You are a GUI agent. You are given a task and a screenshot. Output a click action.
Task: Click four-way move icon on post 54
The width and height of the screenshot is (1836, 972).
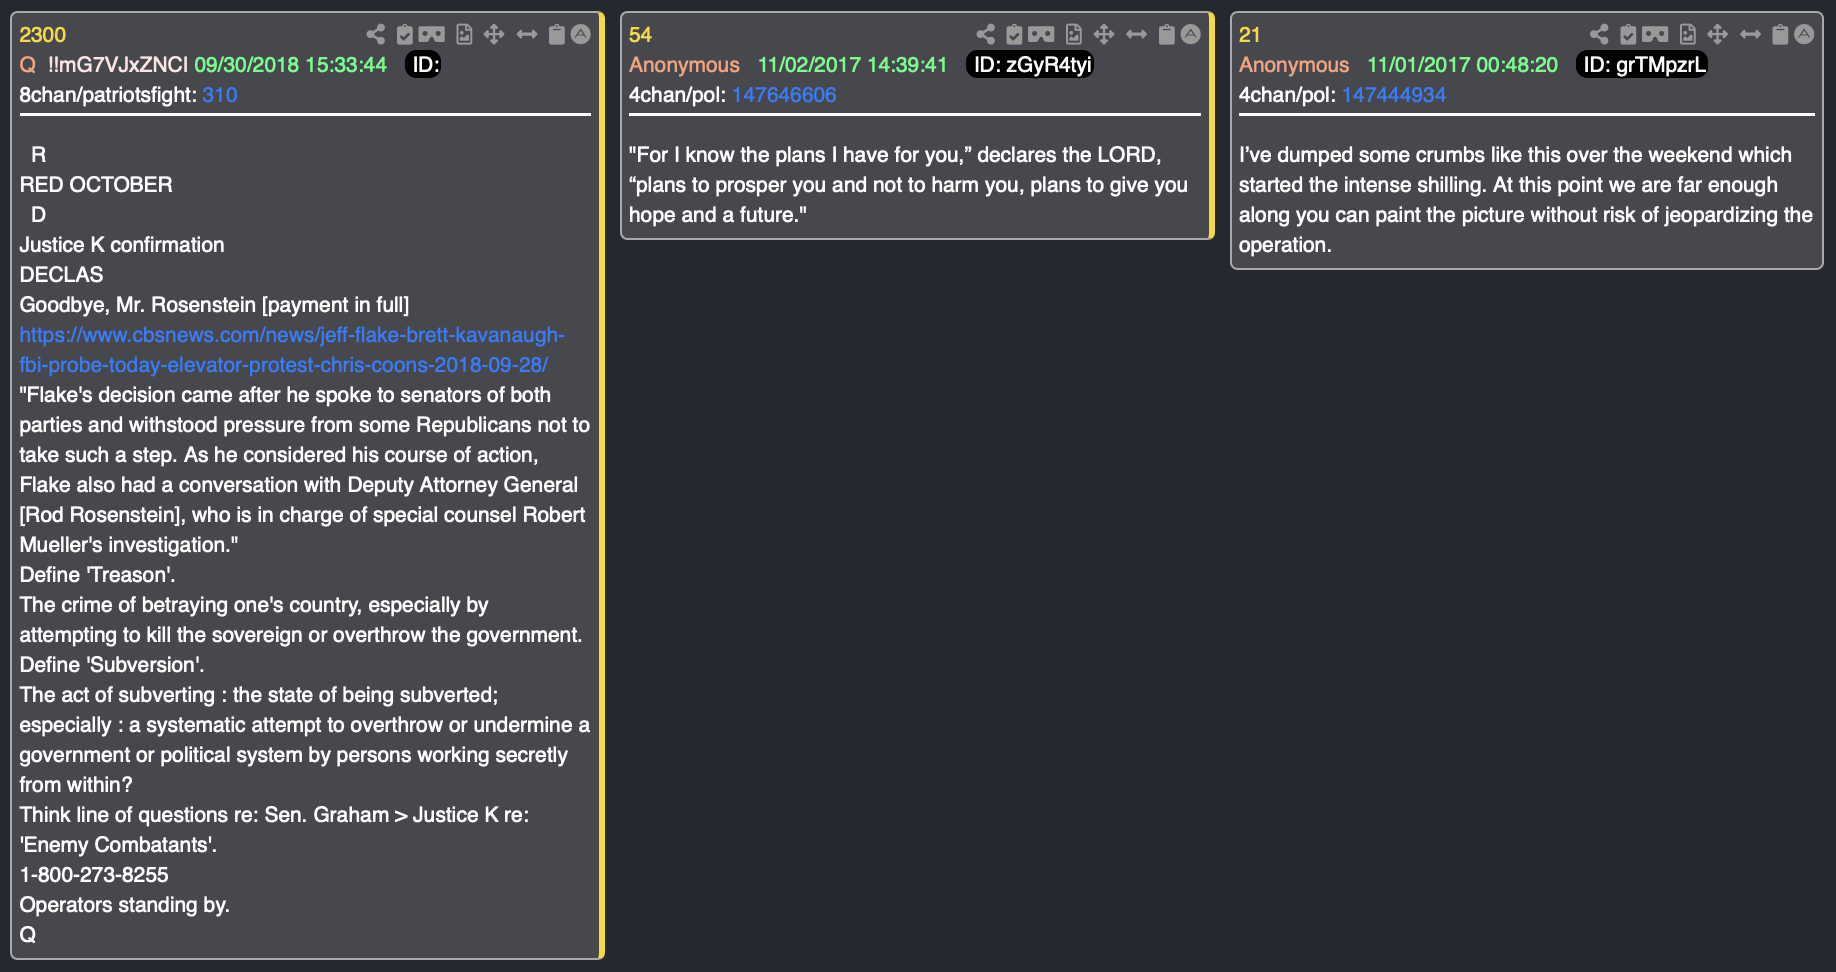click(1104, 35)
